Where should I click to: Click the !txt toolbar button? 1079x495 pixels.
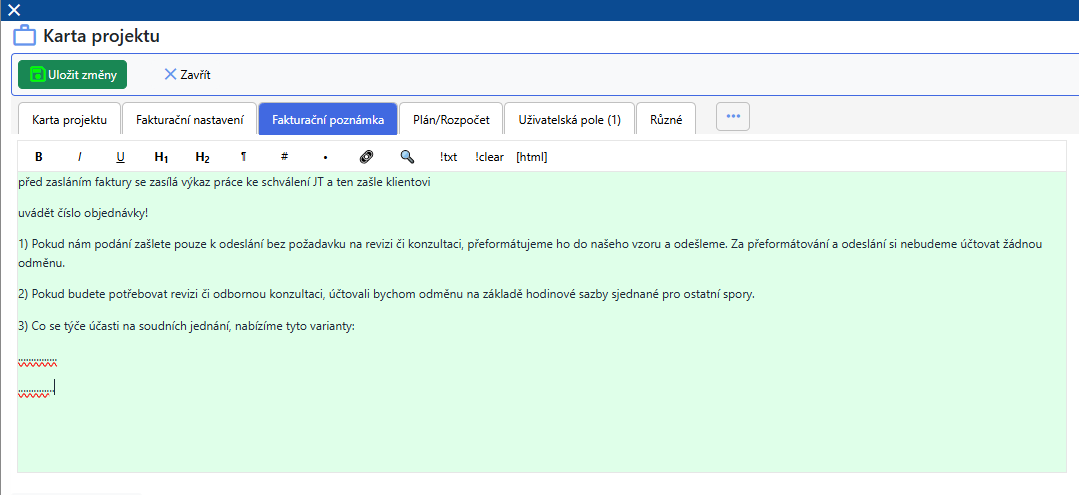(x=448, y=157)
